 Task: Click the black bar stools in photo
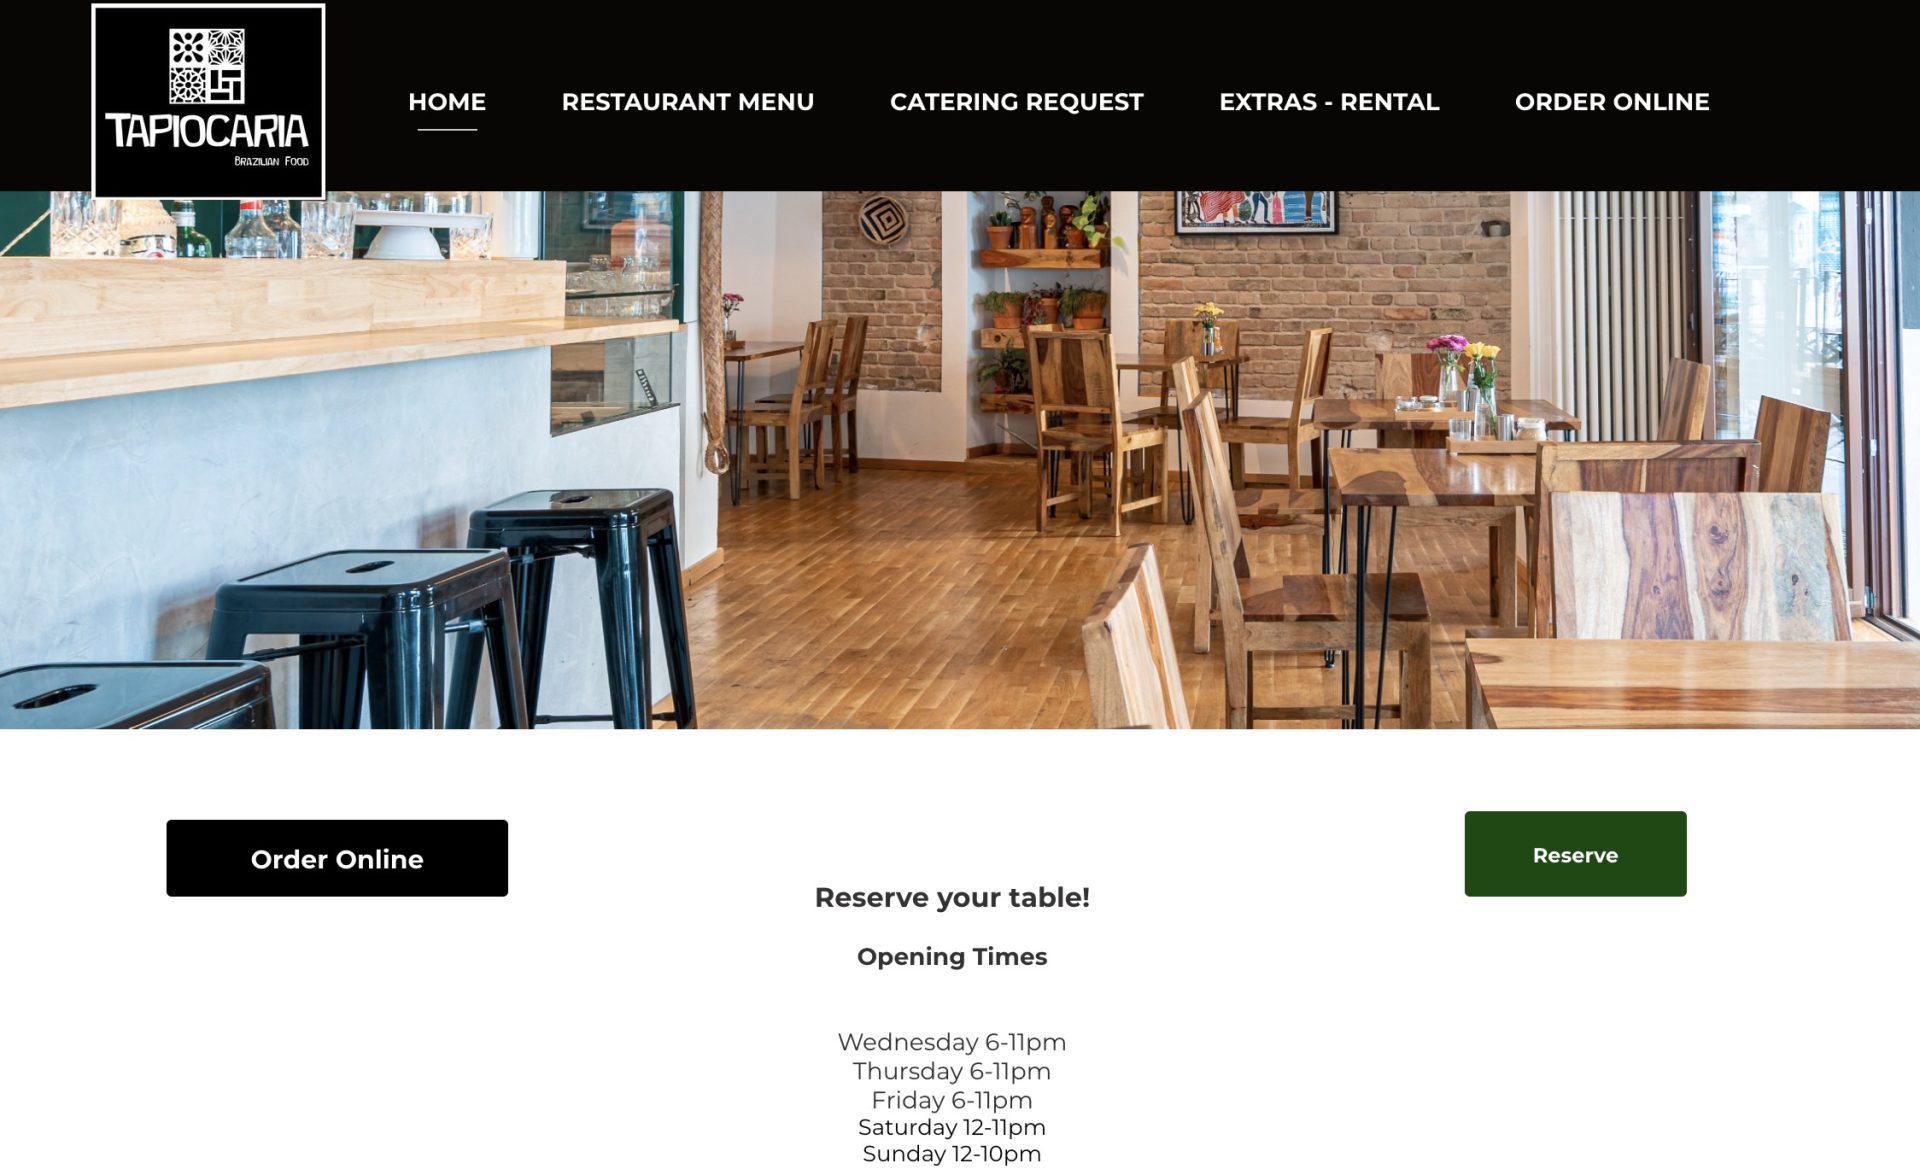[400, 610]
